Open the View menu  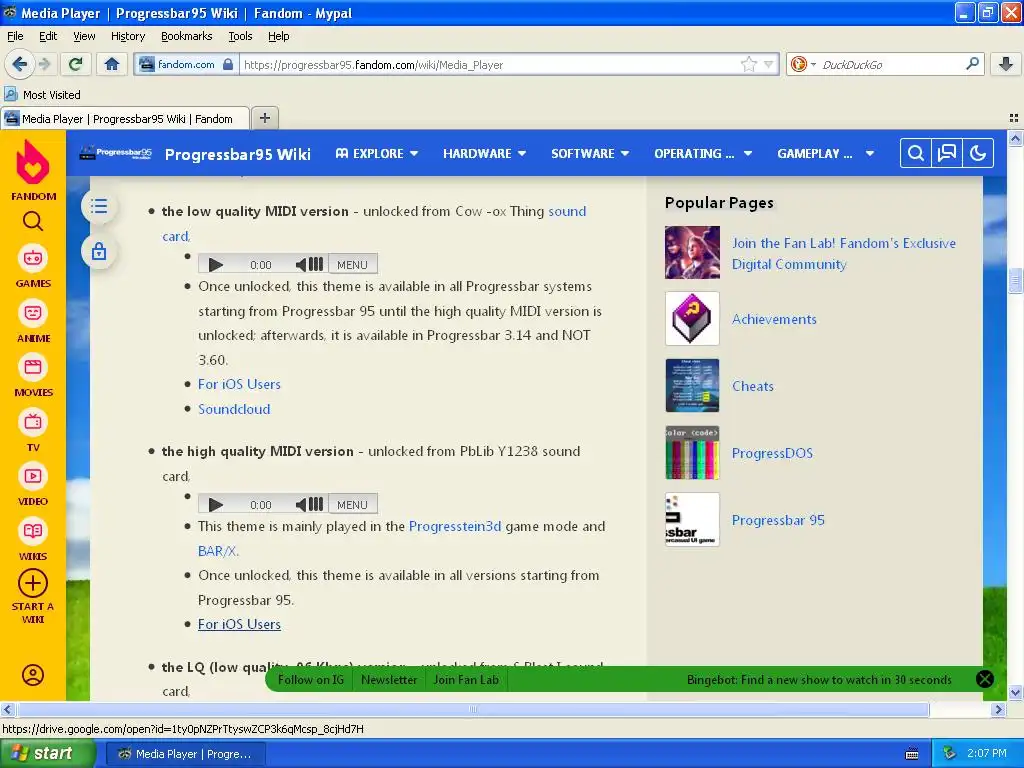(84, 36)
